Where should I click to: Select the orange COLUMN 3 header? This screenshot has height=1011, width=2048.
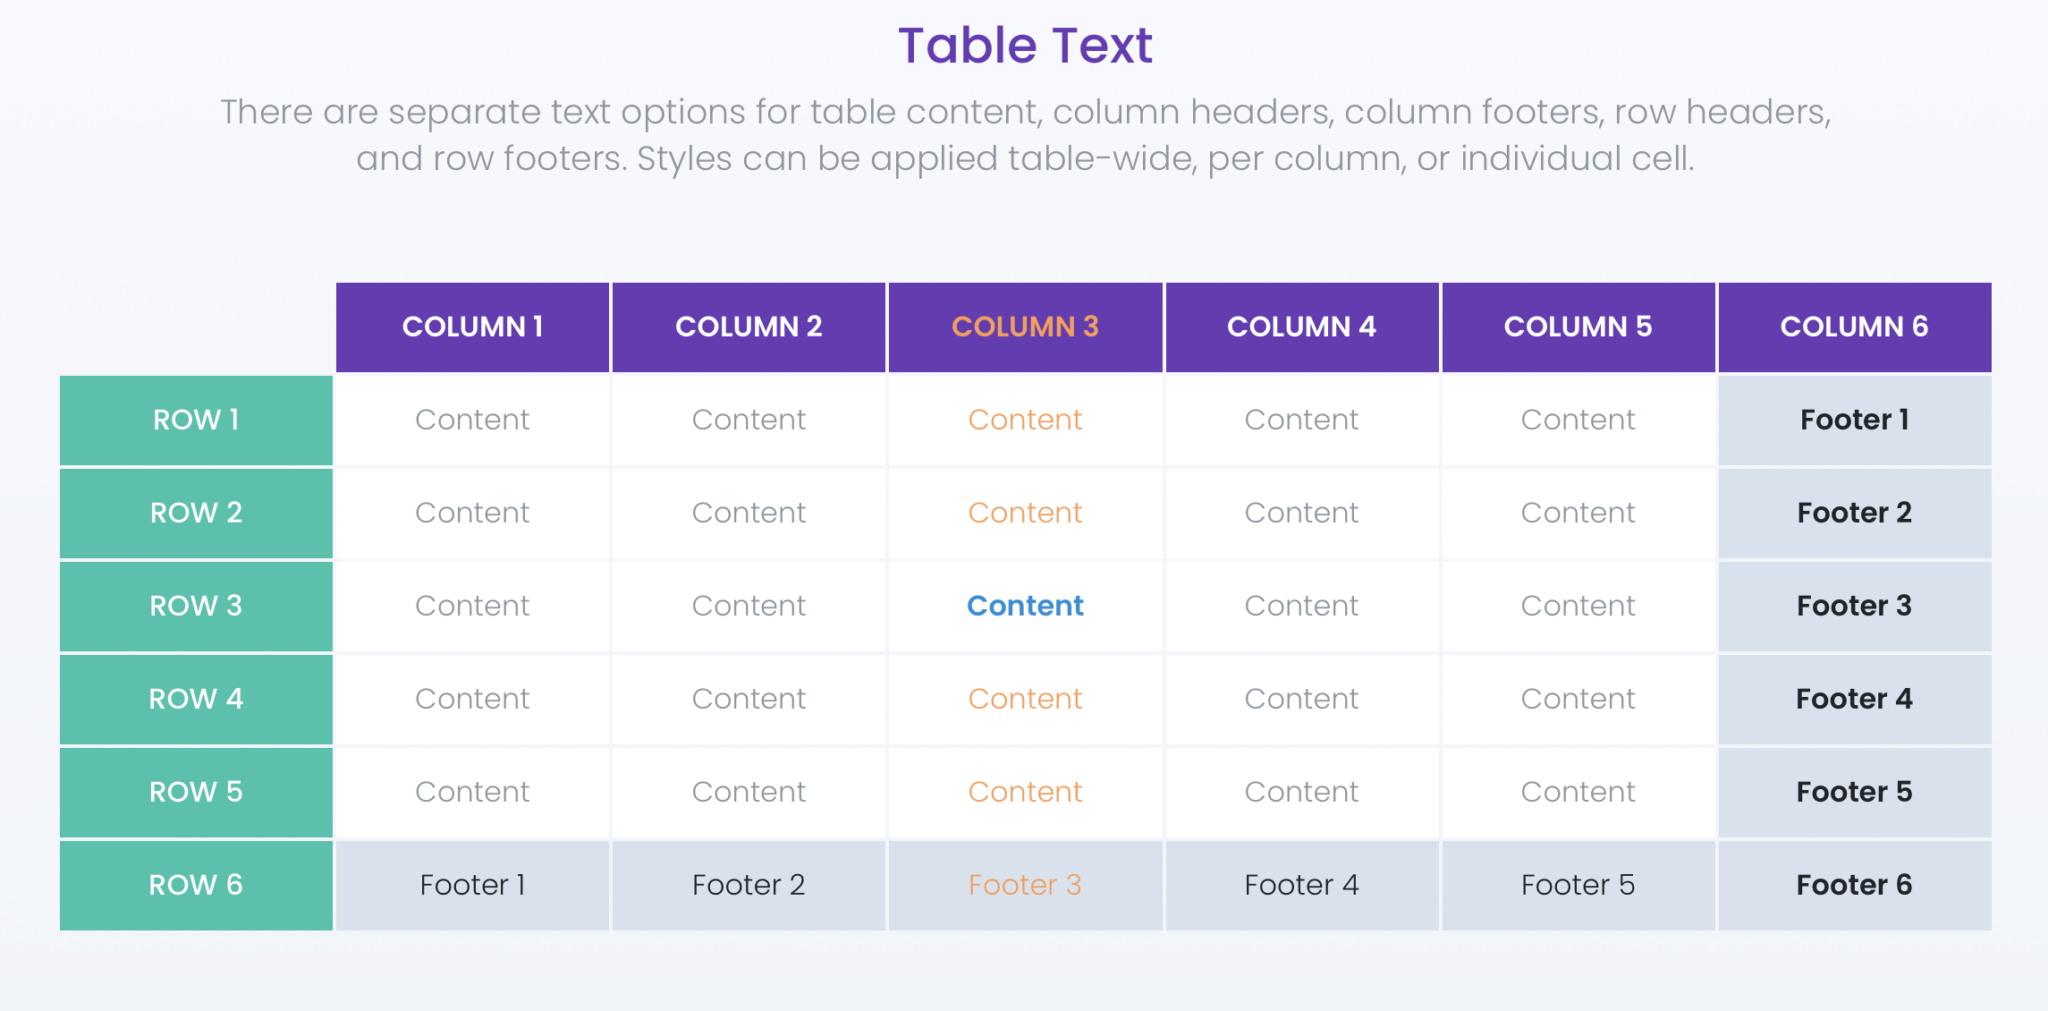click(1025, 327)
